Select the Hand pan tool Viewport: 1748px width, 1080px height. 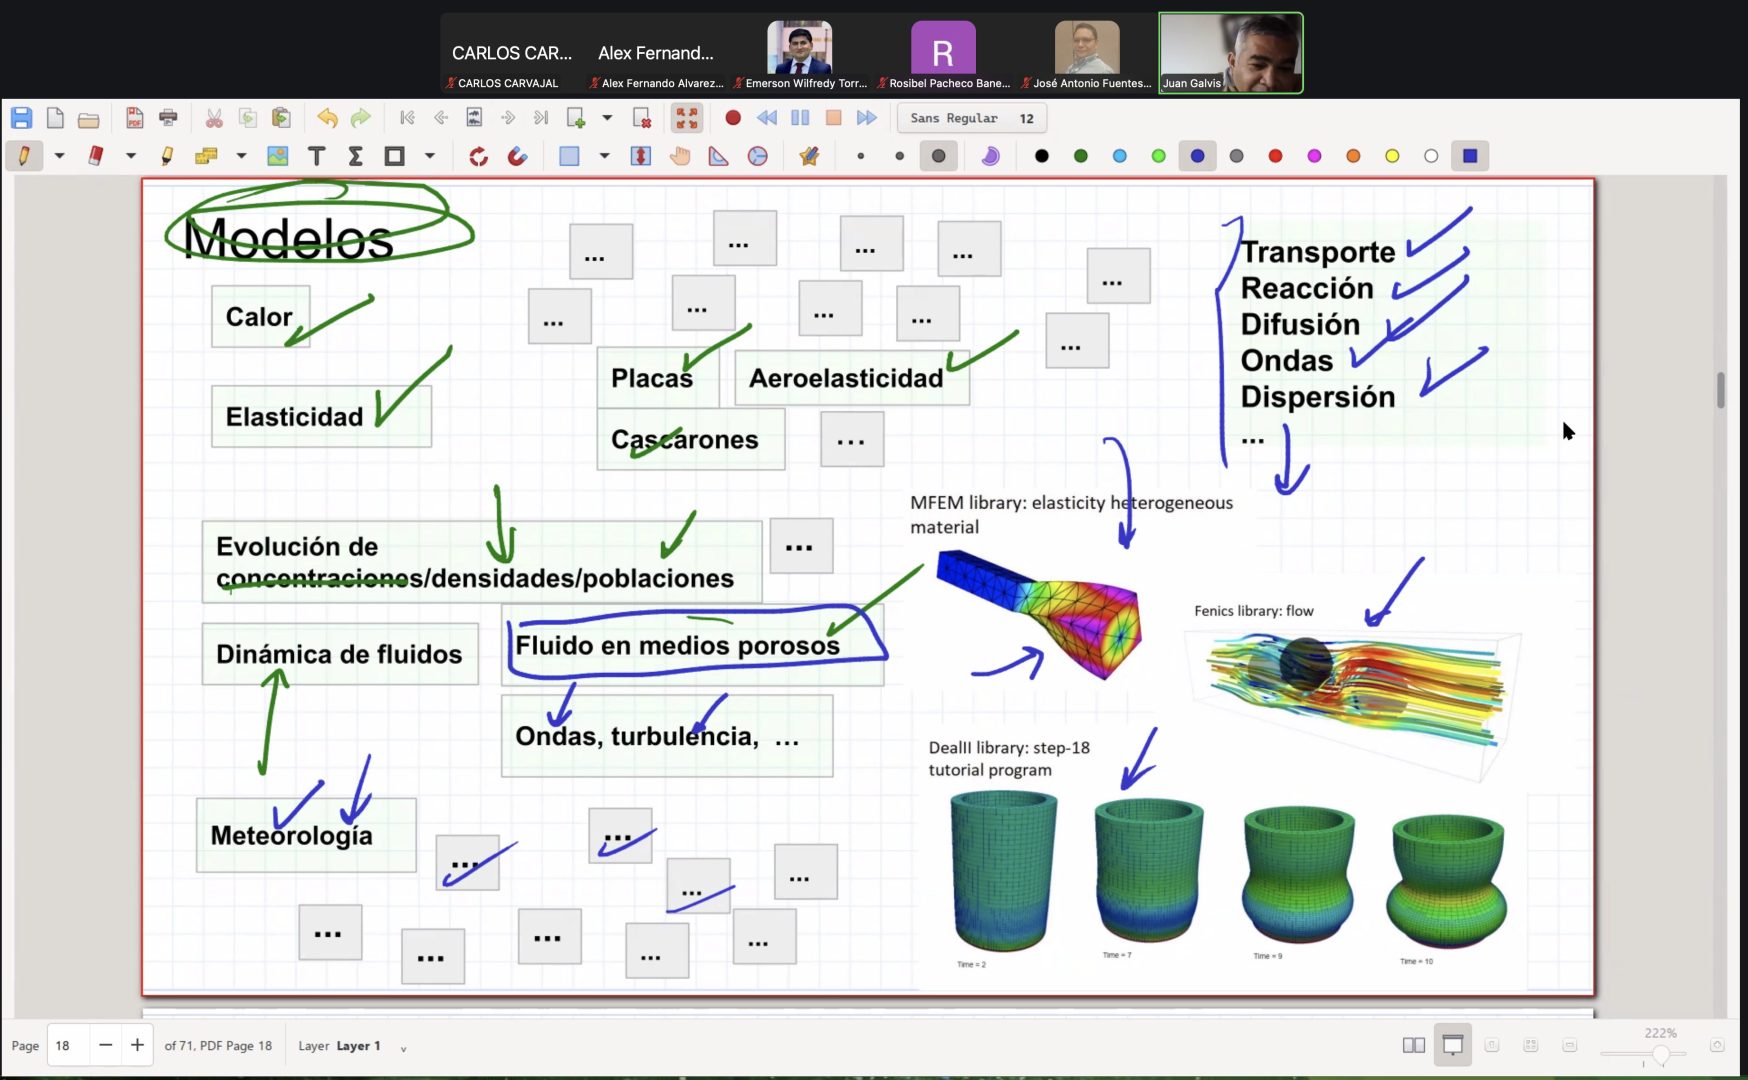tap(680, 156)
